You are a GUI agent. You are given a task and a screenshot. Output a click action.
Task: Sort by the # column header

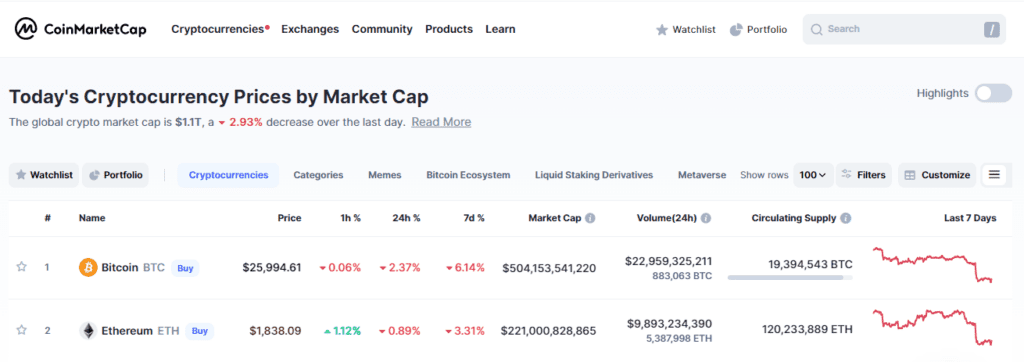(x=48, y=218)
